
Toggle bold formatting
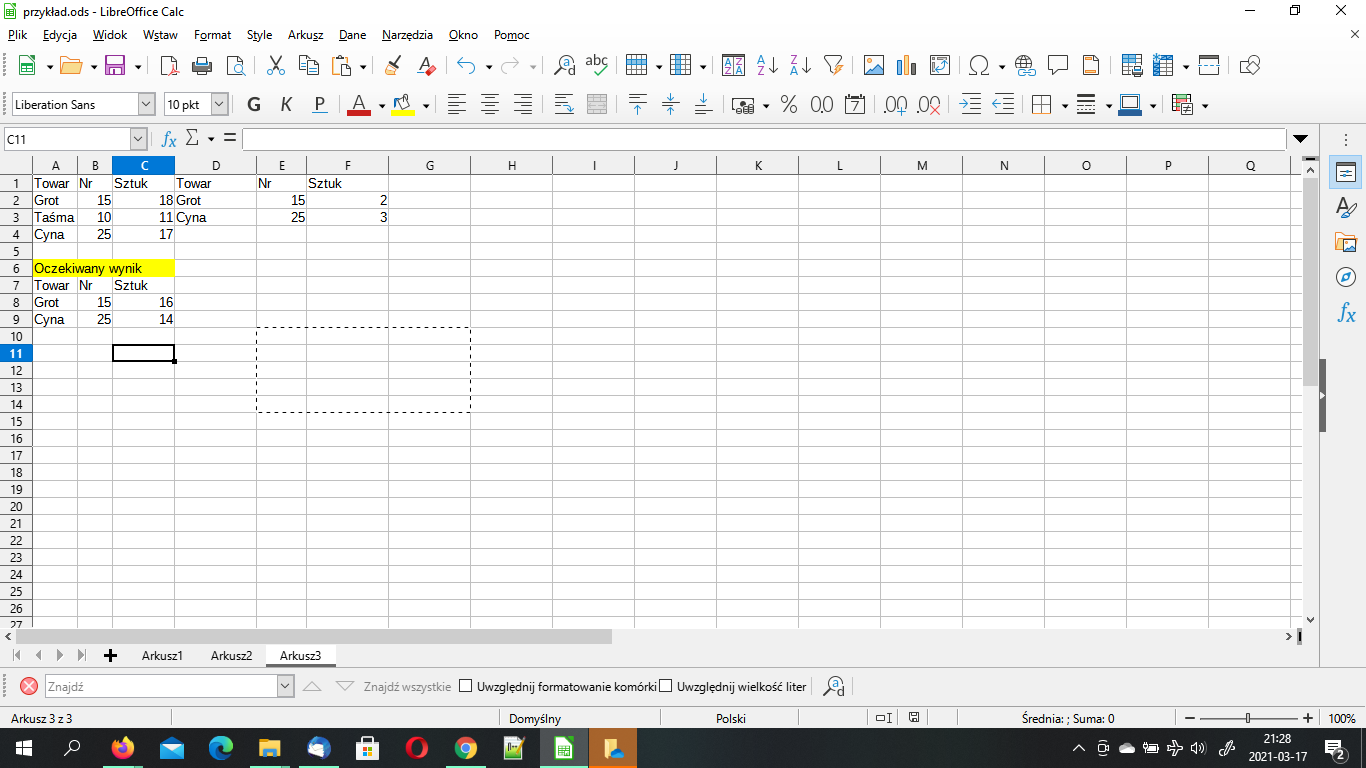pos(253,104)
